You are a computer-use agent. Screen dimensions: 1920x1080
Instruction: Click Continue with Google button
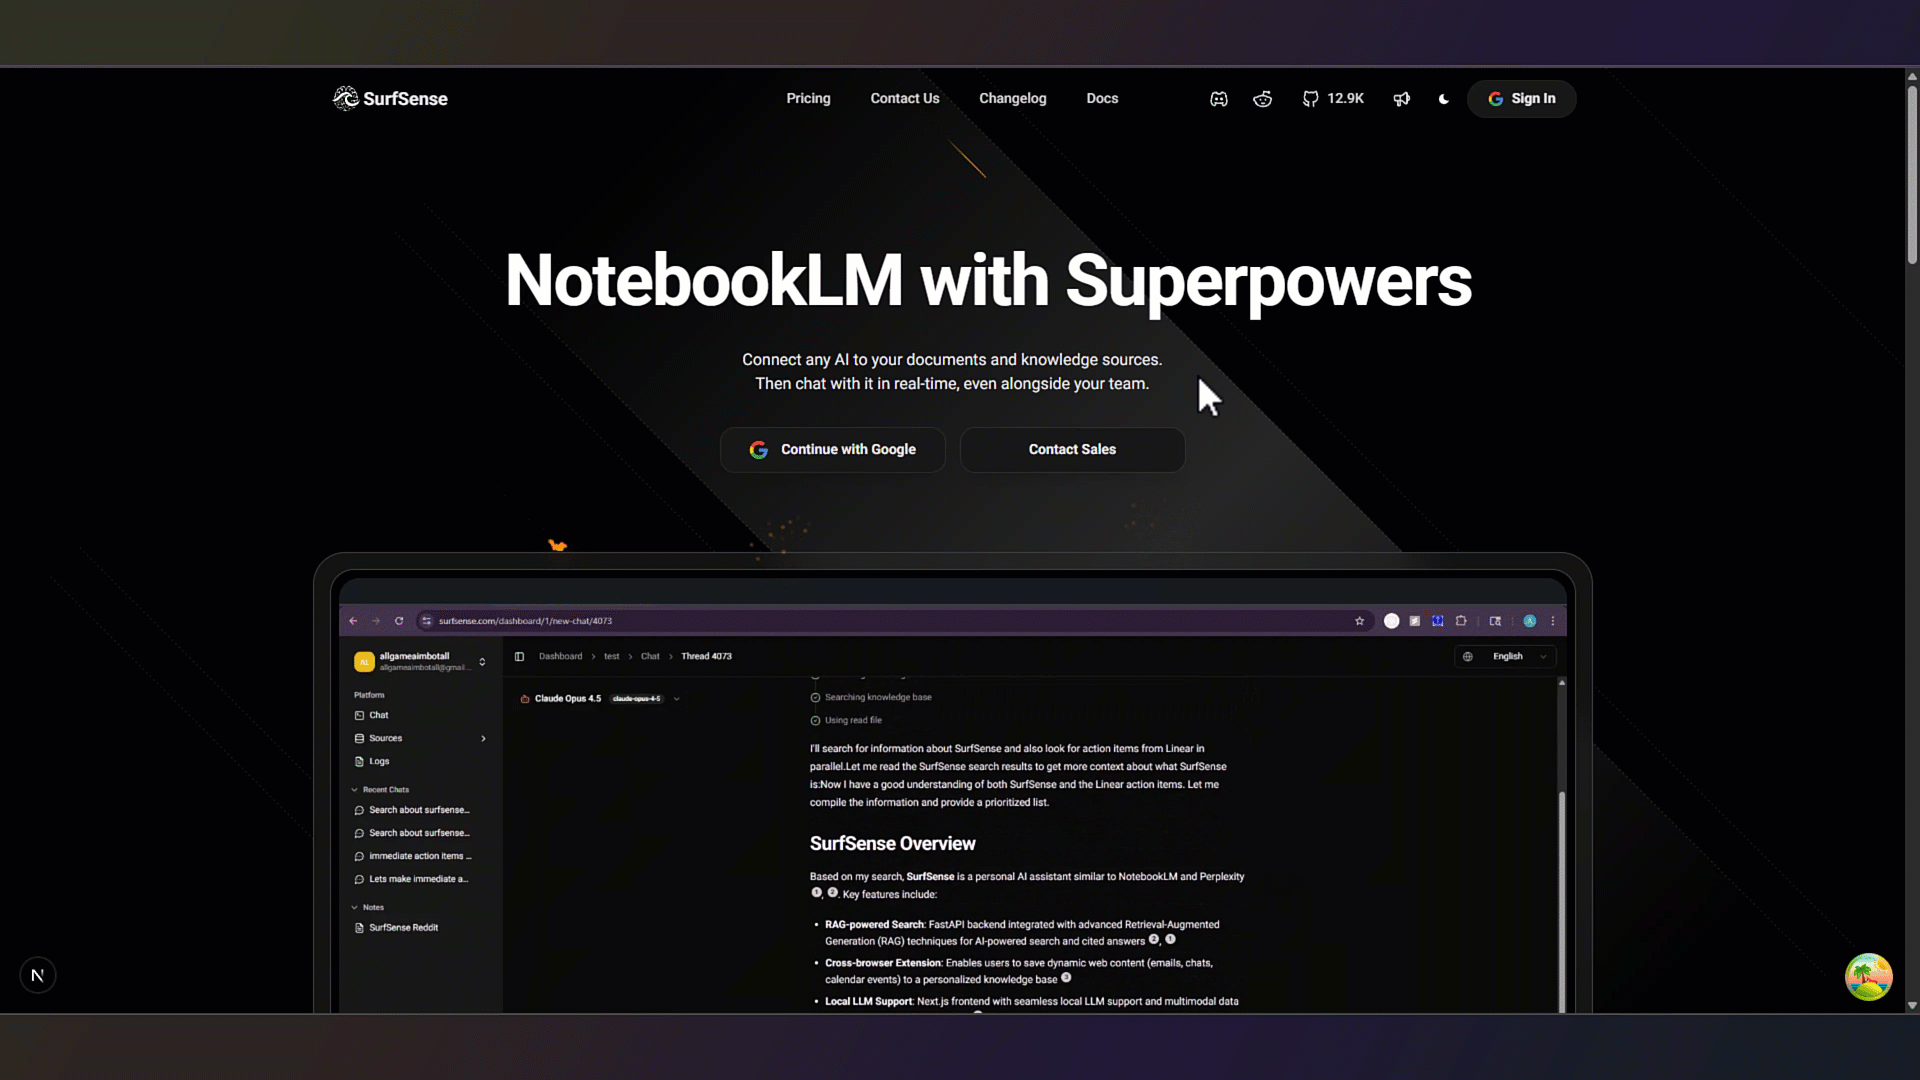pos(832,450)
